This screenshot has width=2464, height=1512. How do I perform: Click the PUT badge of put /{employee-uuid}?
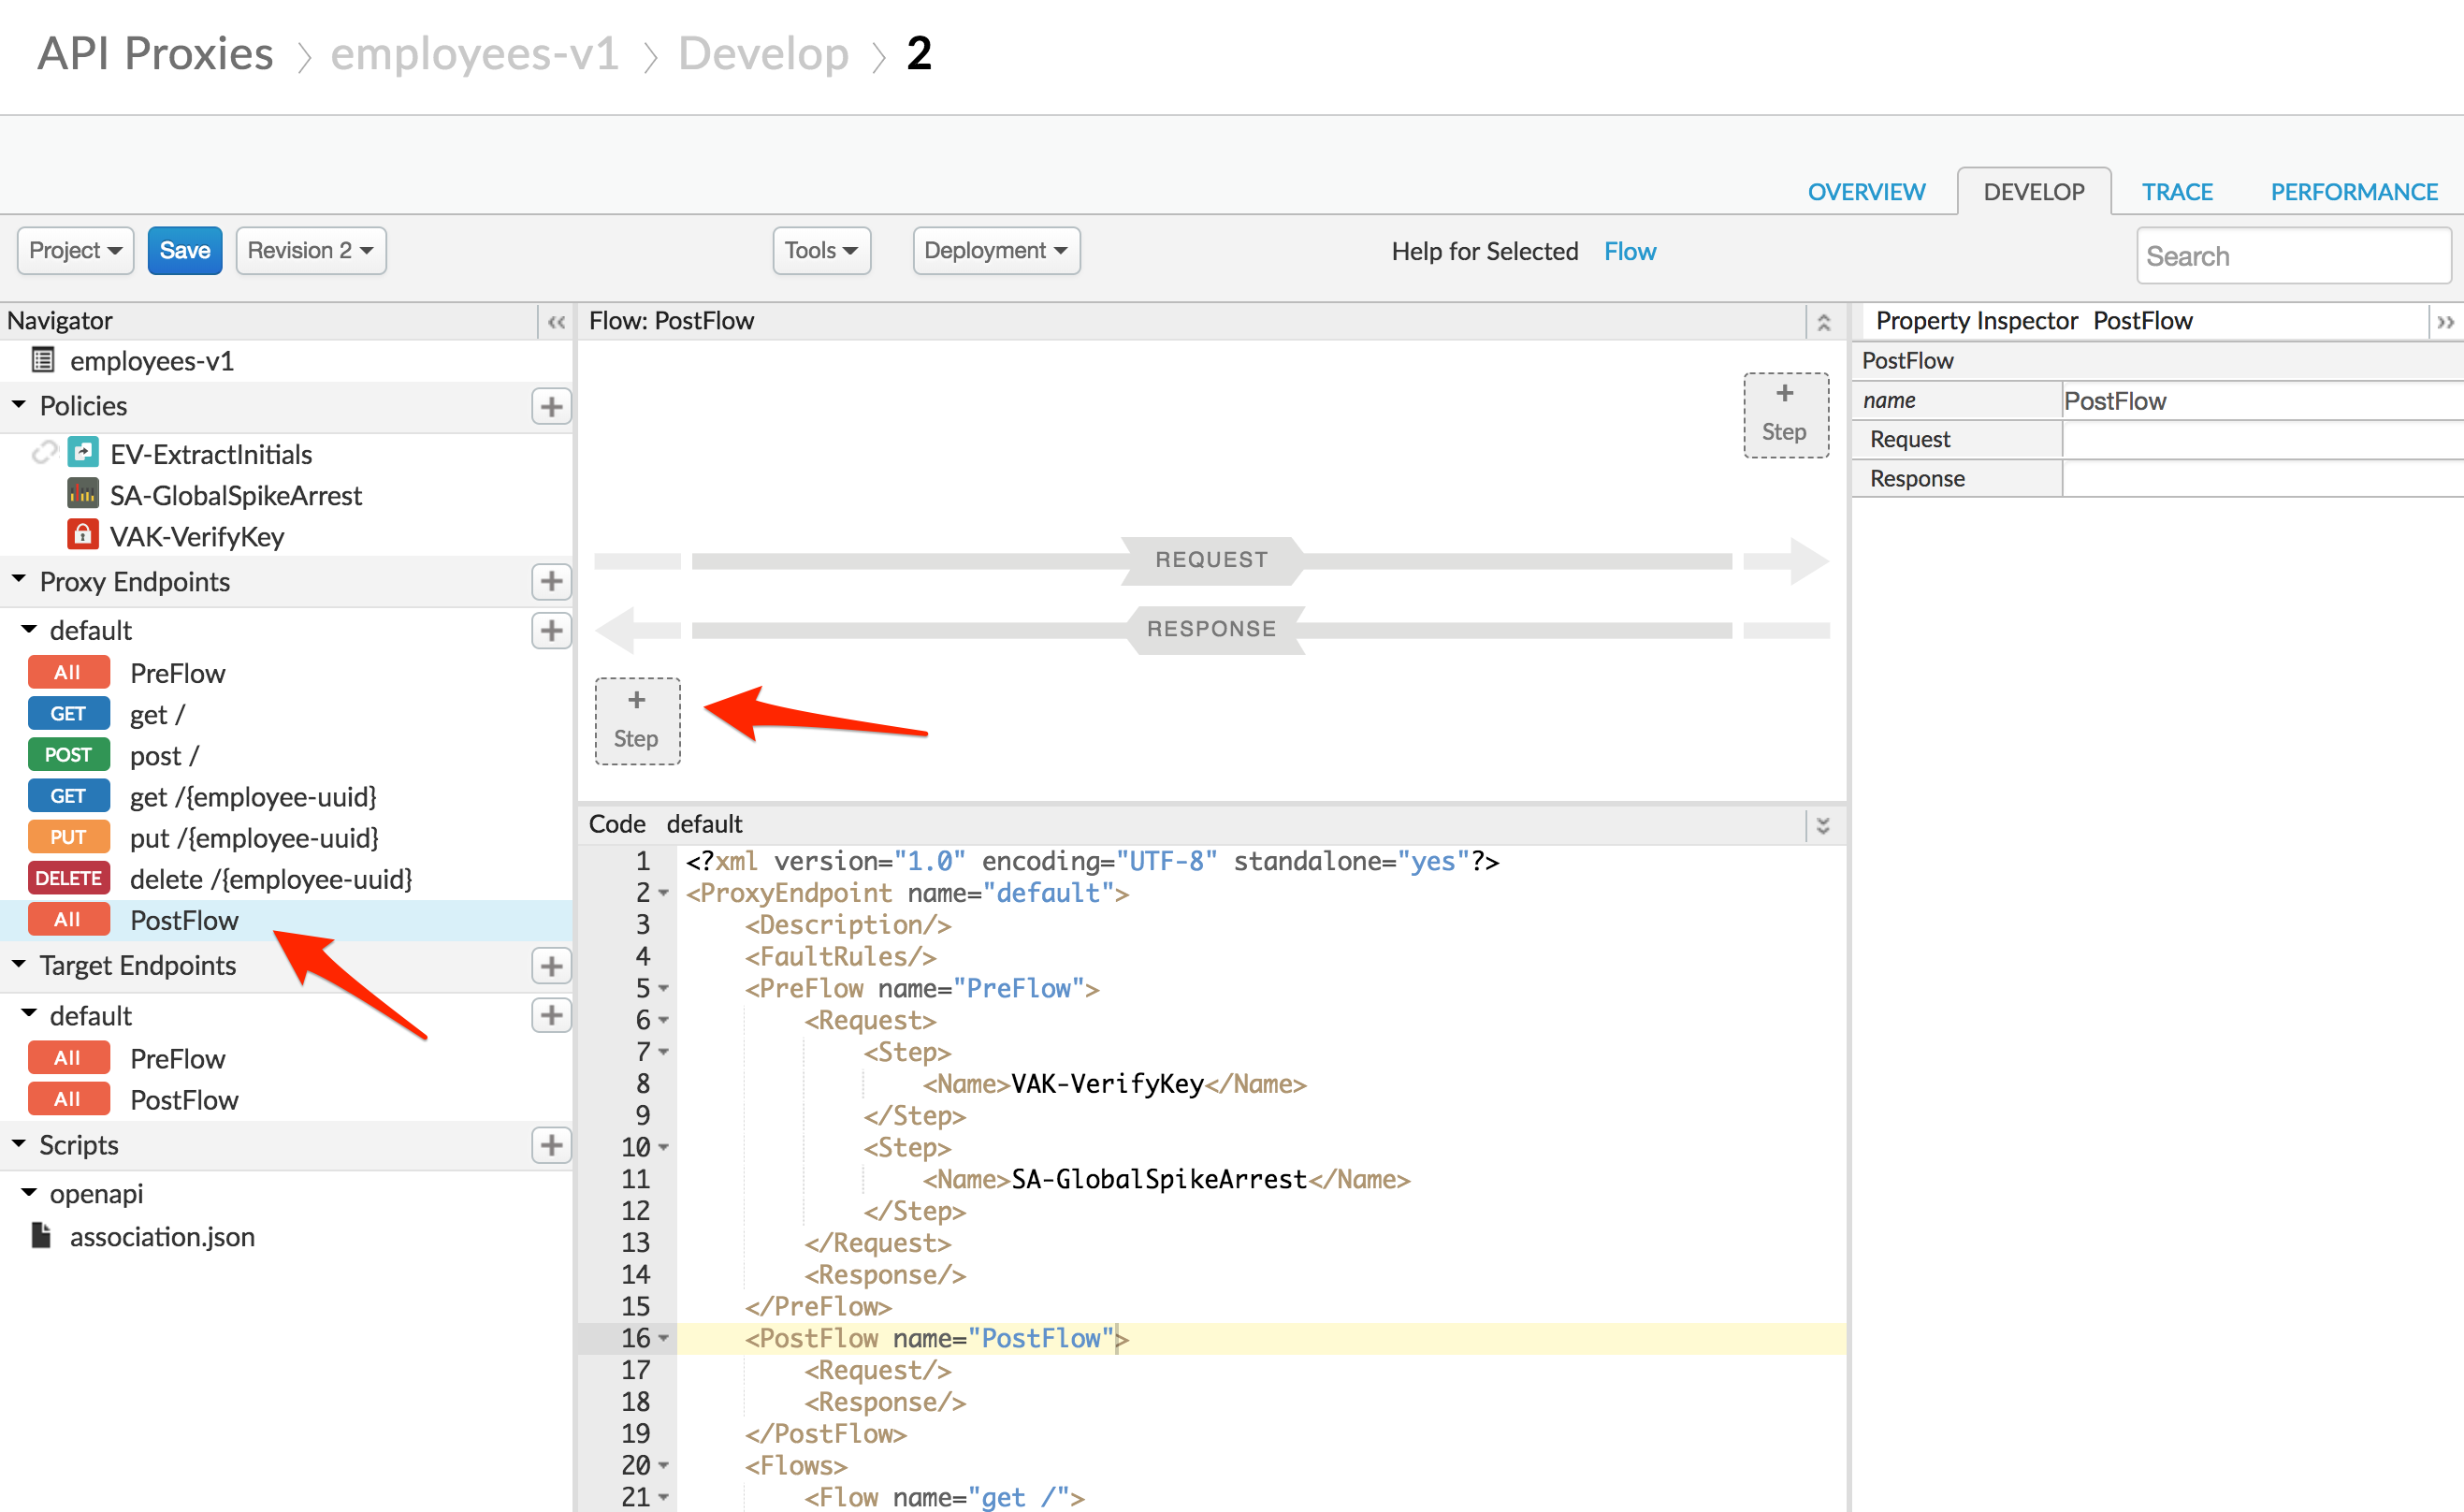pyautogui.click(x=68, y=836)
